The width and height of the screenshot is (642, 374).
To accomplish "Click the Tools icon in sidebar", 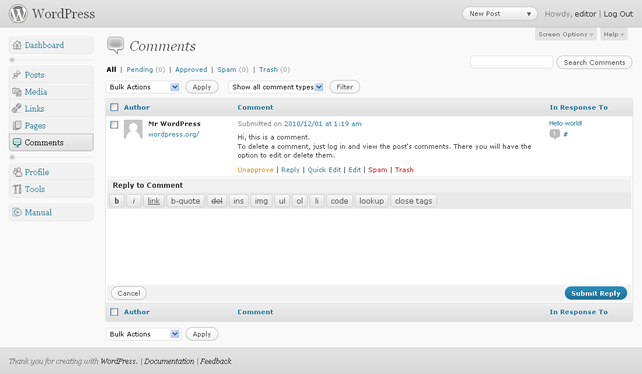I will [17, 189].
